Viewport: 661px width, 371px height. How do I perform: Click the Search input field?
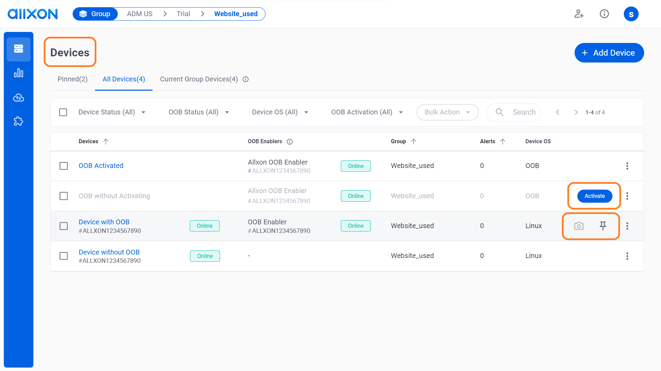coord(513,112)
